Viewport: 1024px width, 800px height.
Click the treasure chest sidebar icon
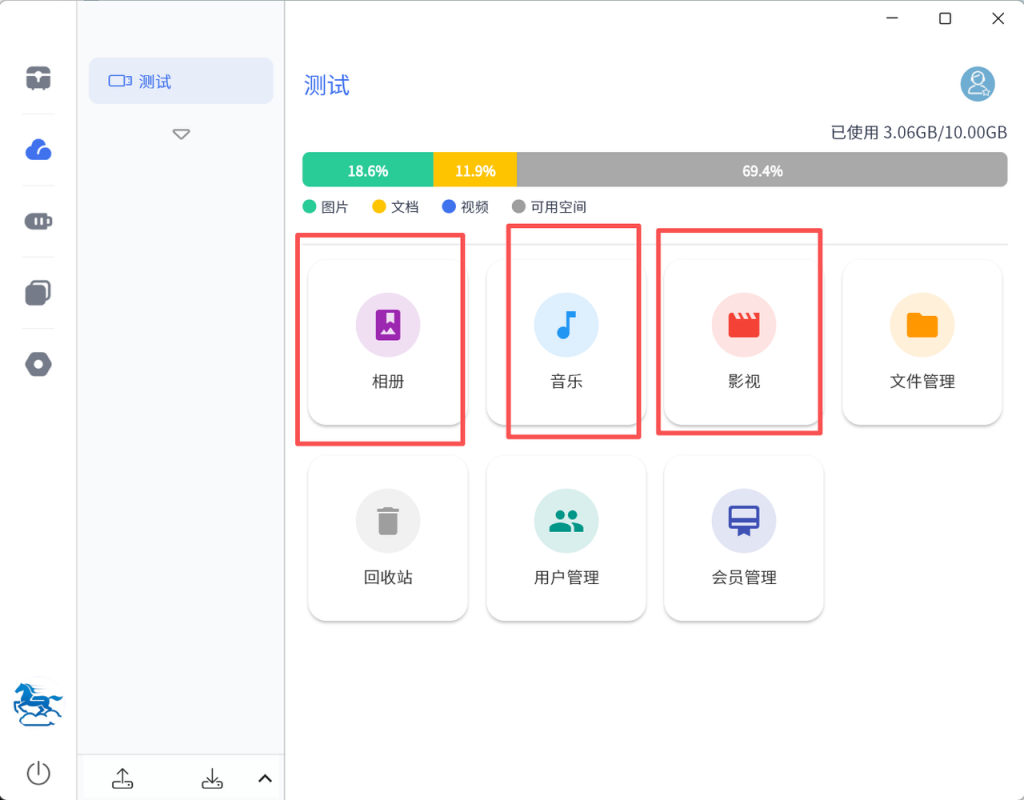tap(38, 78)
